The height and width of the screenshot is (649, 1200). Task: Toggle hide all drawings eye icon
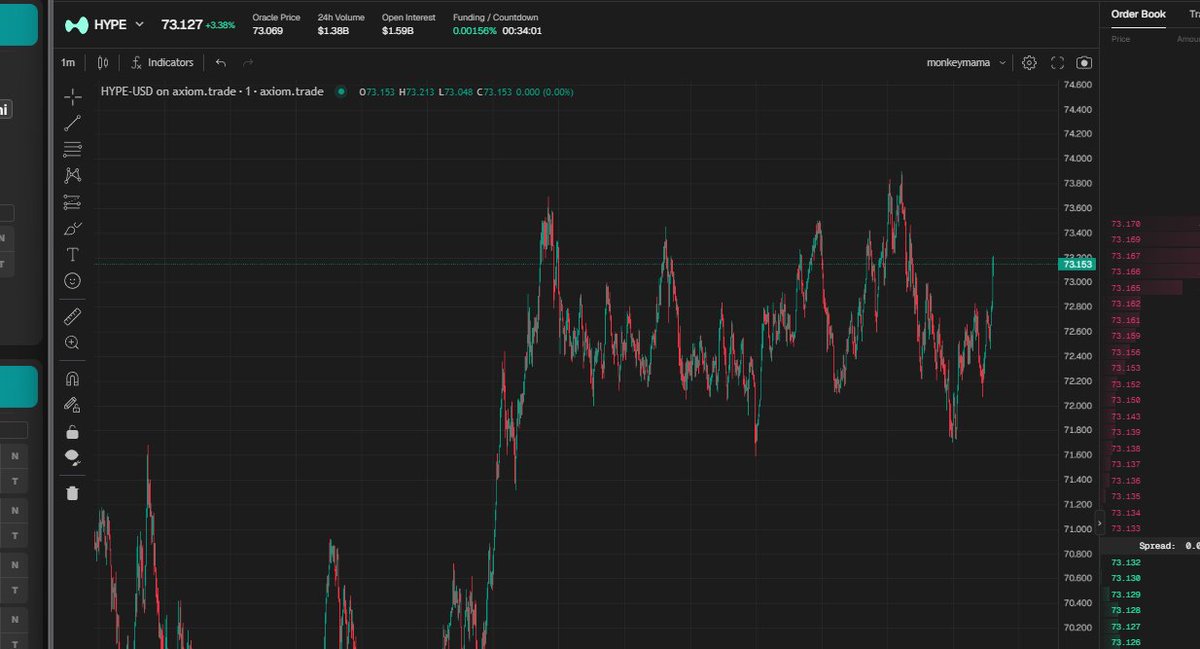coord(72,457)
